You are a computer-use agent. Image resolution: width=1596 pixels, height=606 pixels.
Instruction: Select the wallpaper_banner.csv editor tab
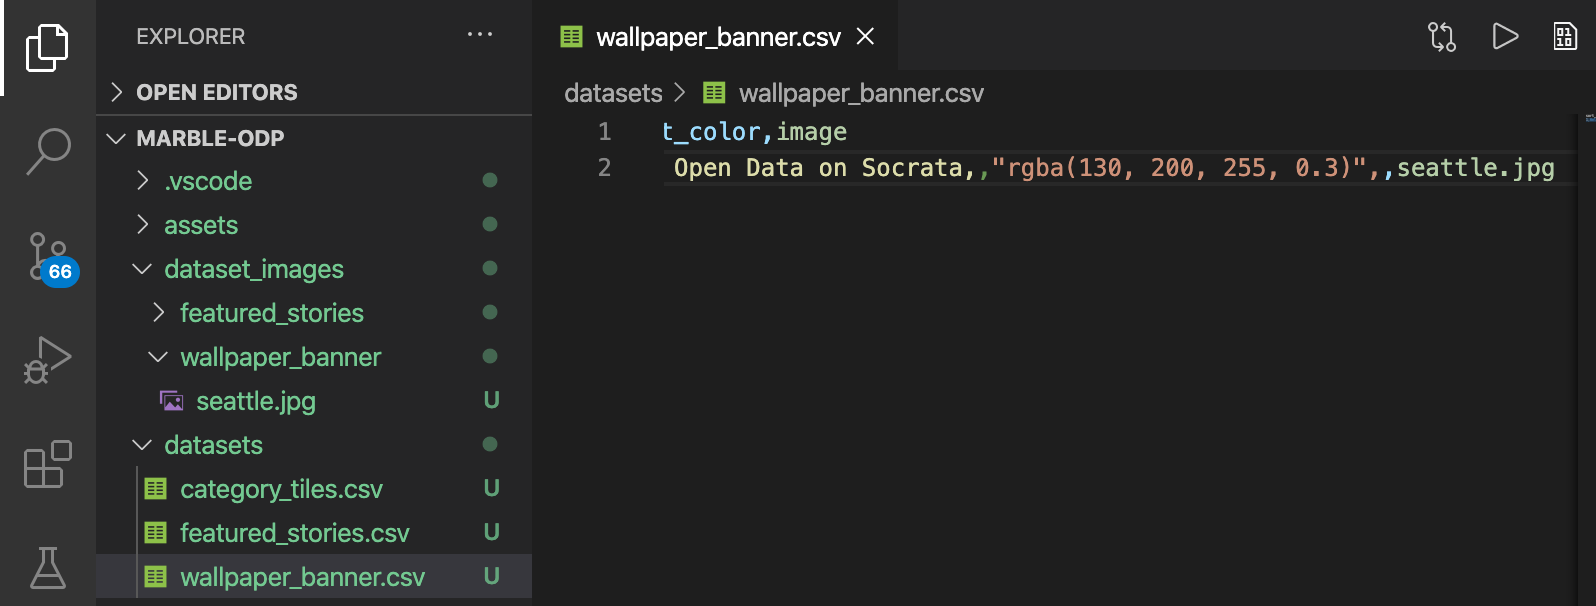pos(718,37)
